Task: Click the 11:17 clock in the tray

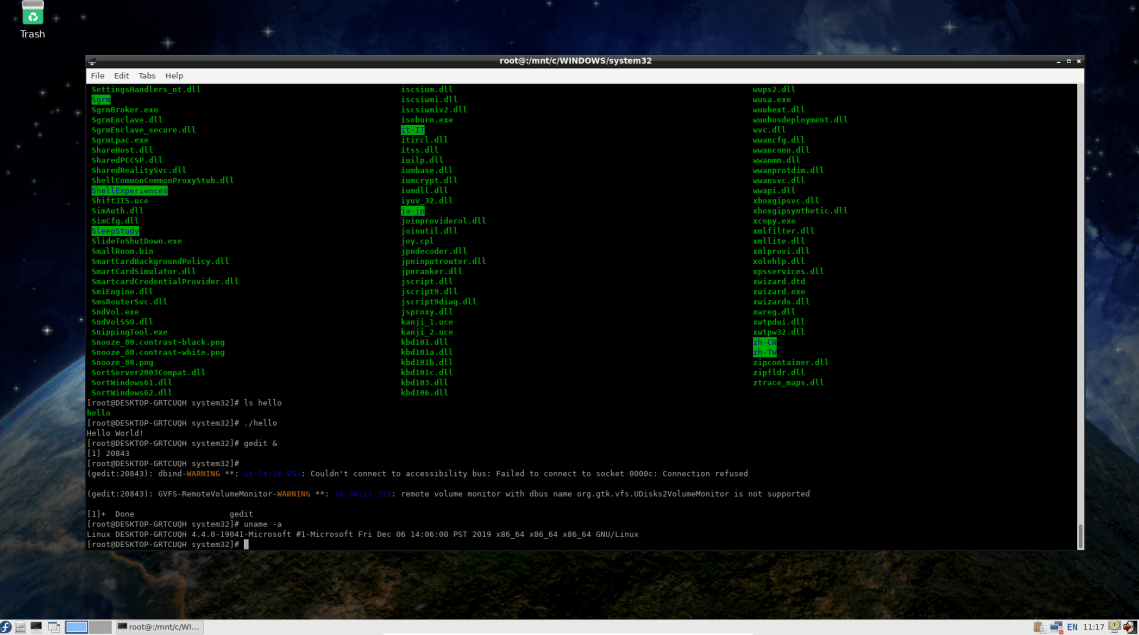Action: coord(1094,627)
